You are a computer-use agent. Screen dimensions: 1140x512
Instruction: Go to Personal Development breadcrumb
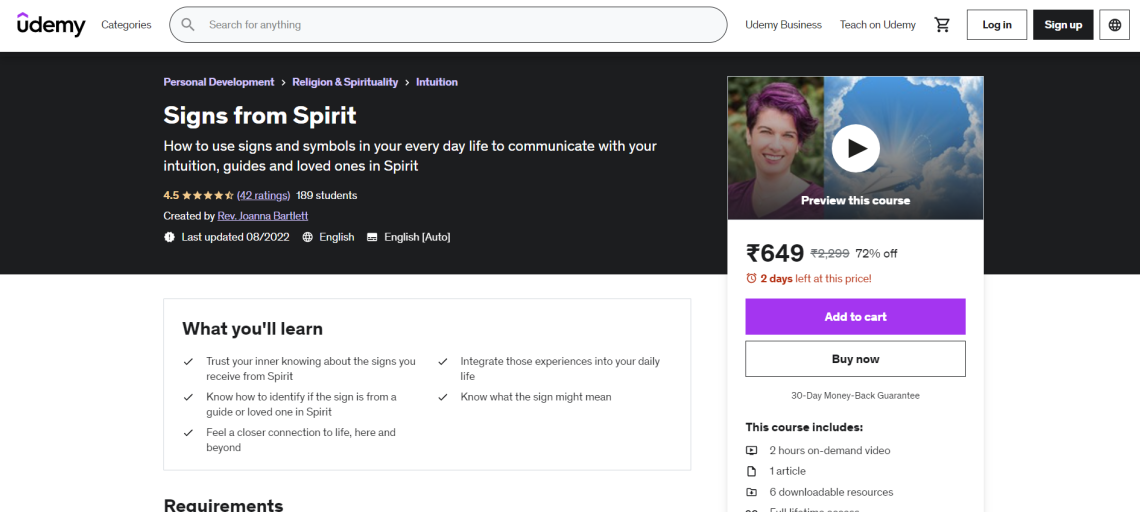pos(219,82)
